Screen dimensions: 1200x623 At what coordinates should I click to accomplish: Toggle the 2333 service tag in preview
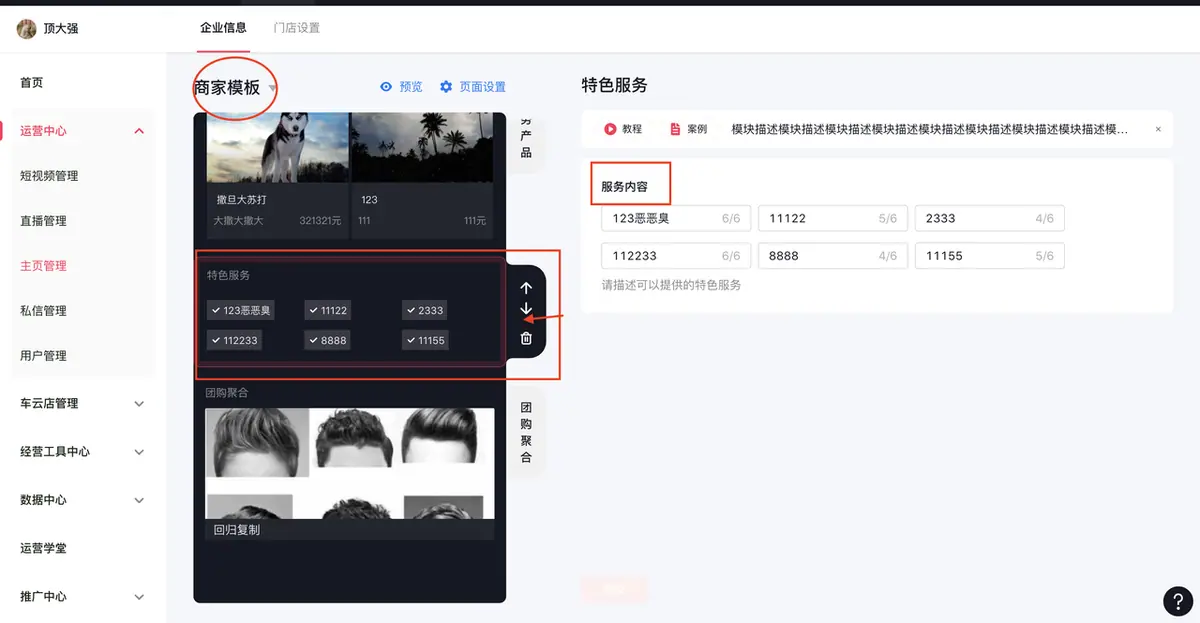425,310
